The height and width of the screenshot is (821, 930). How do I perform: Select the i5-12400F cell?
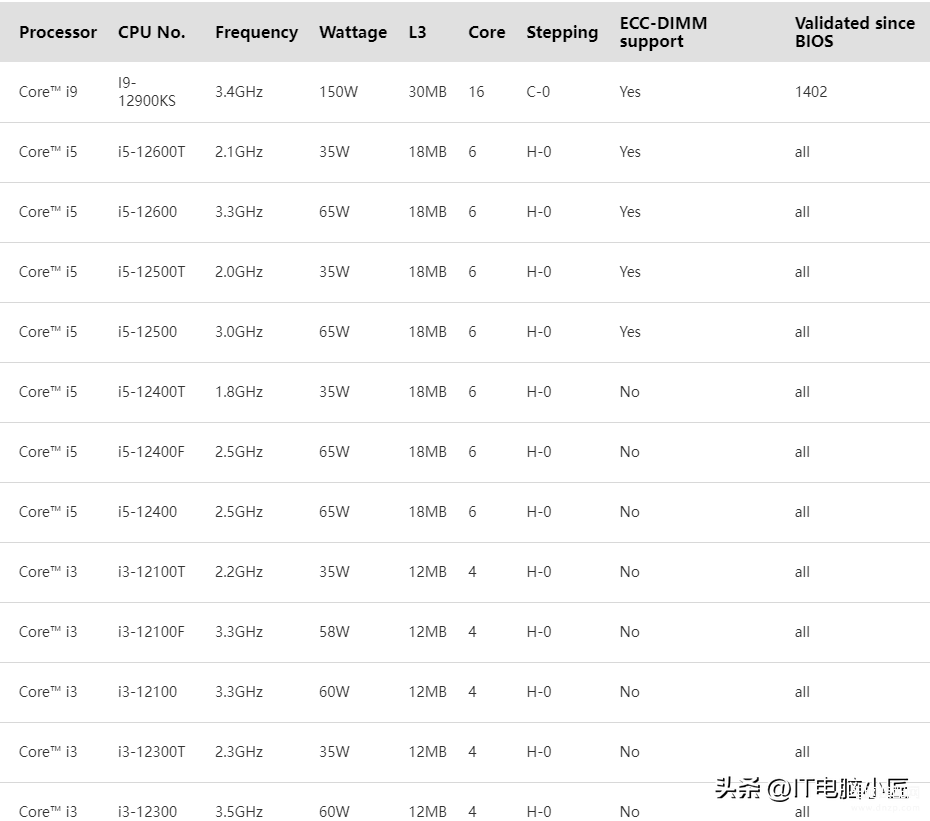coord(151,451)
